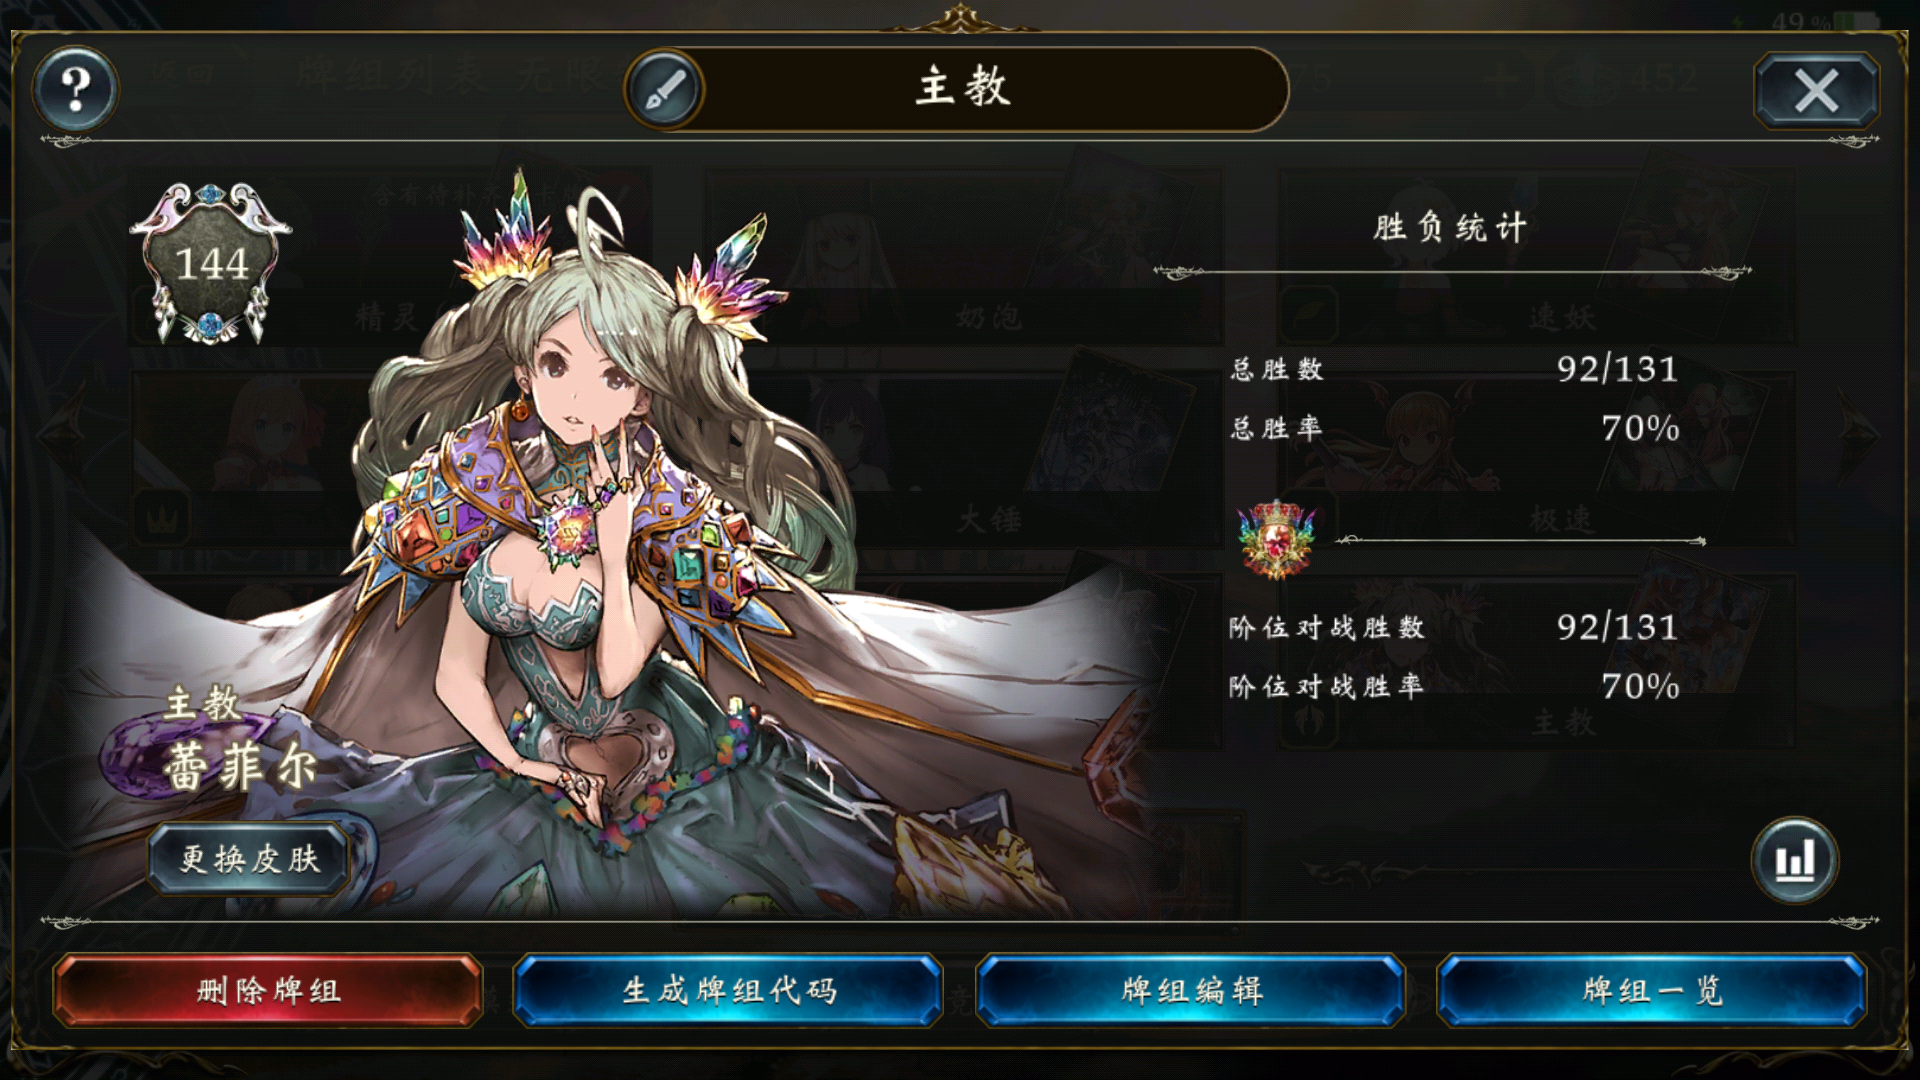
Task: Tap the 阶位对战胜数 92/131 value
Action: [1617, 627]
